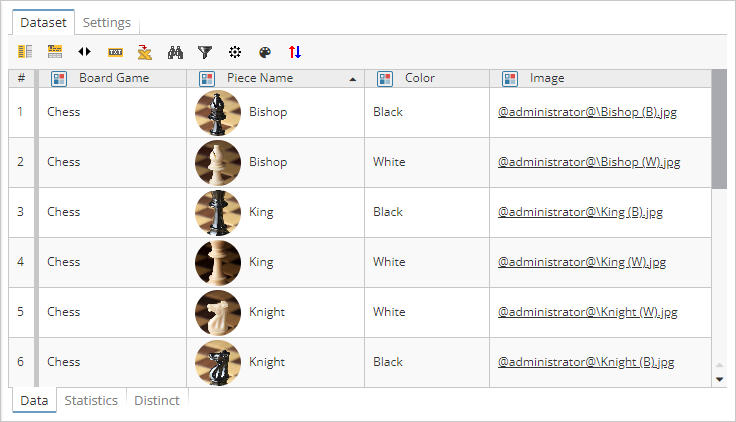This screenshot has width=736, height=422.
Task: Switch to the Dataset tab
Action: [x=43, y=23]
